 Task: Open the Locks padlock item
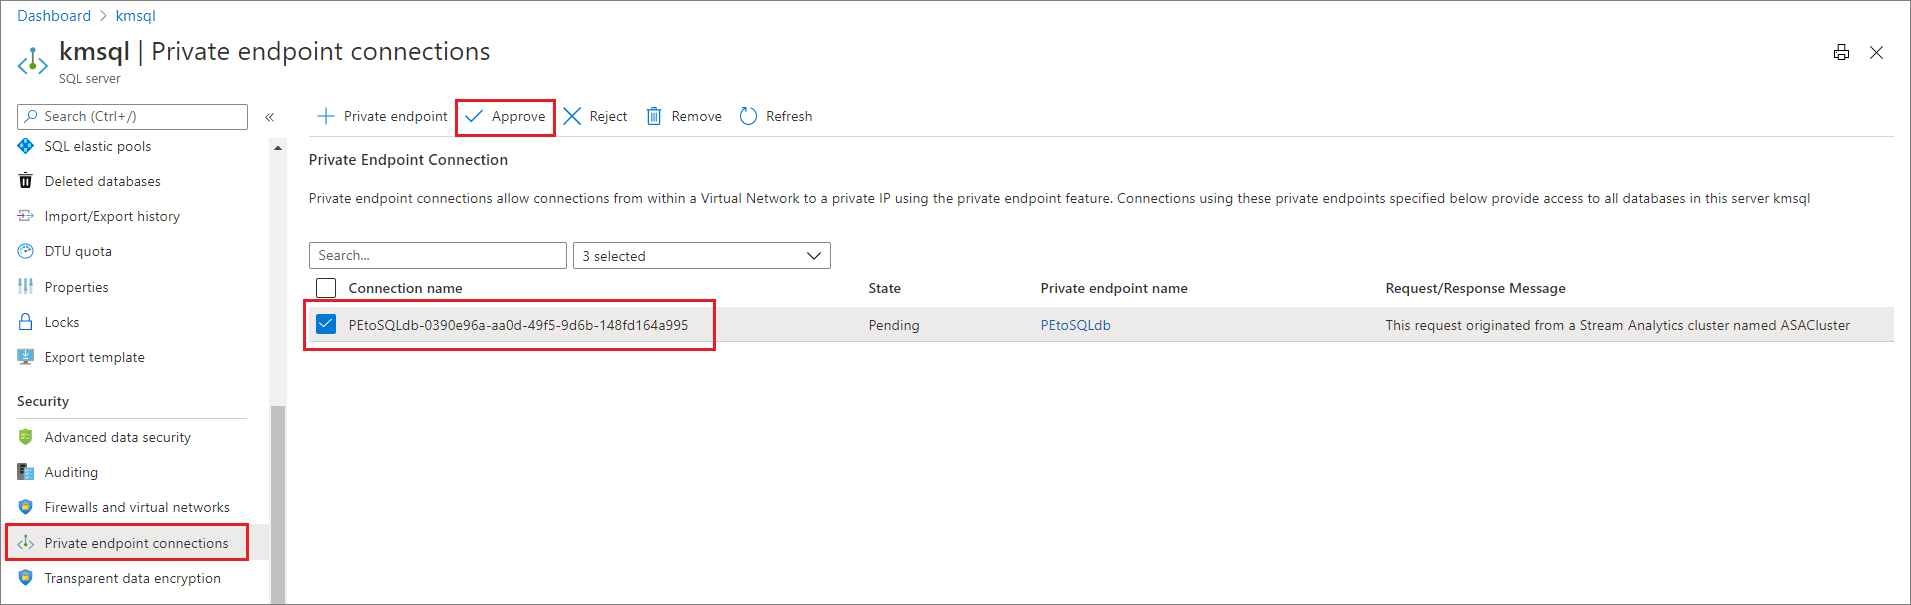tap(61, 322)
